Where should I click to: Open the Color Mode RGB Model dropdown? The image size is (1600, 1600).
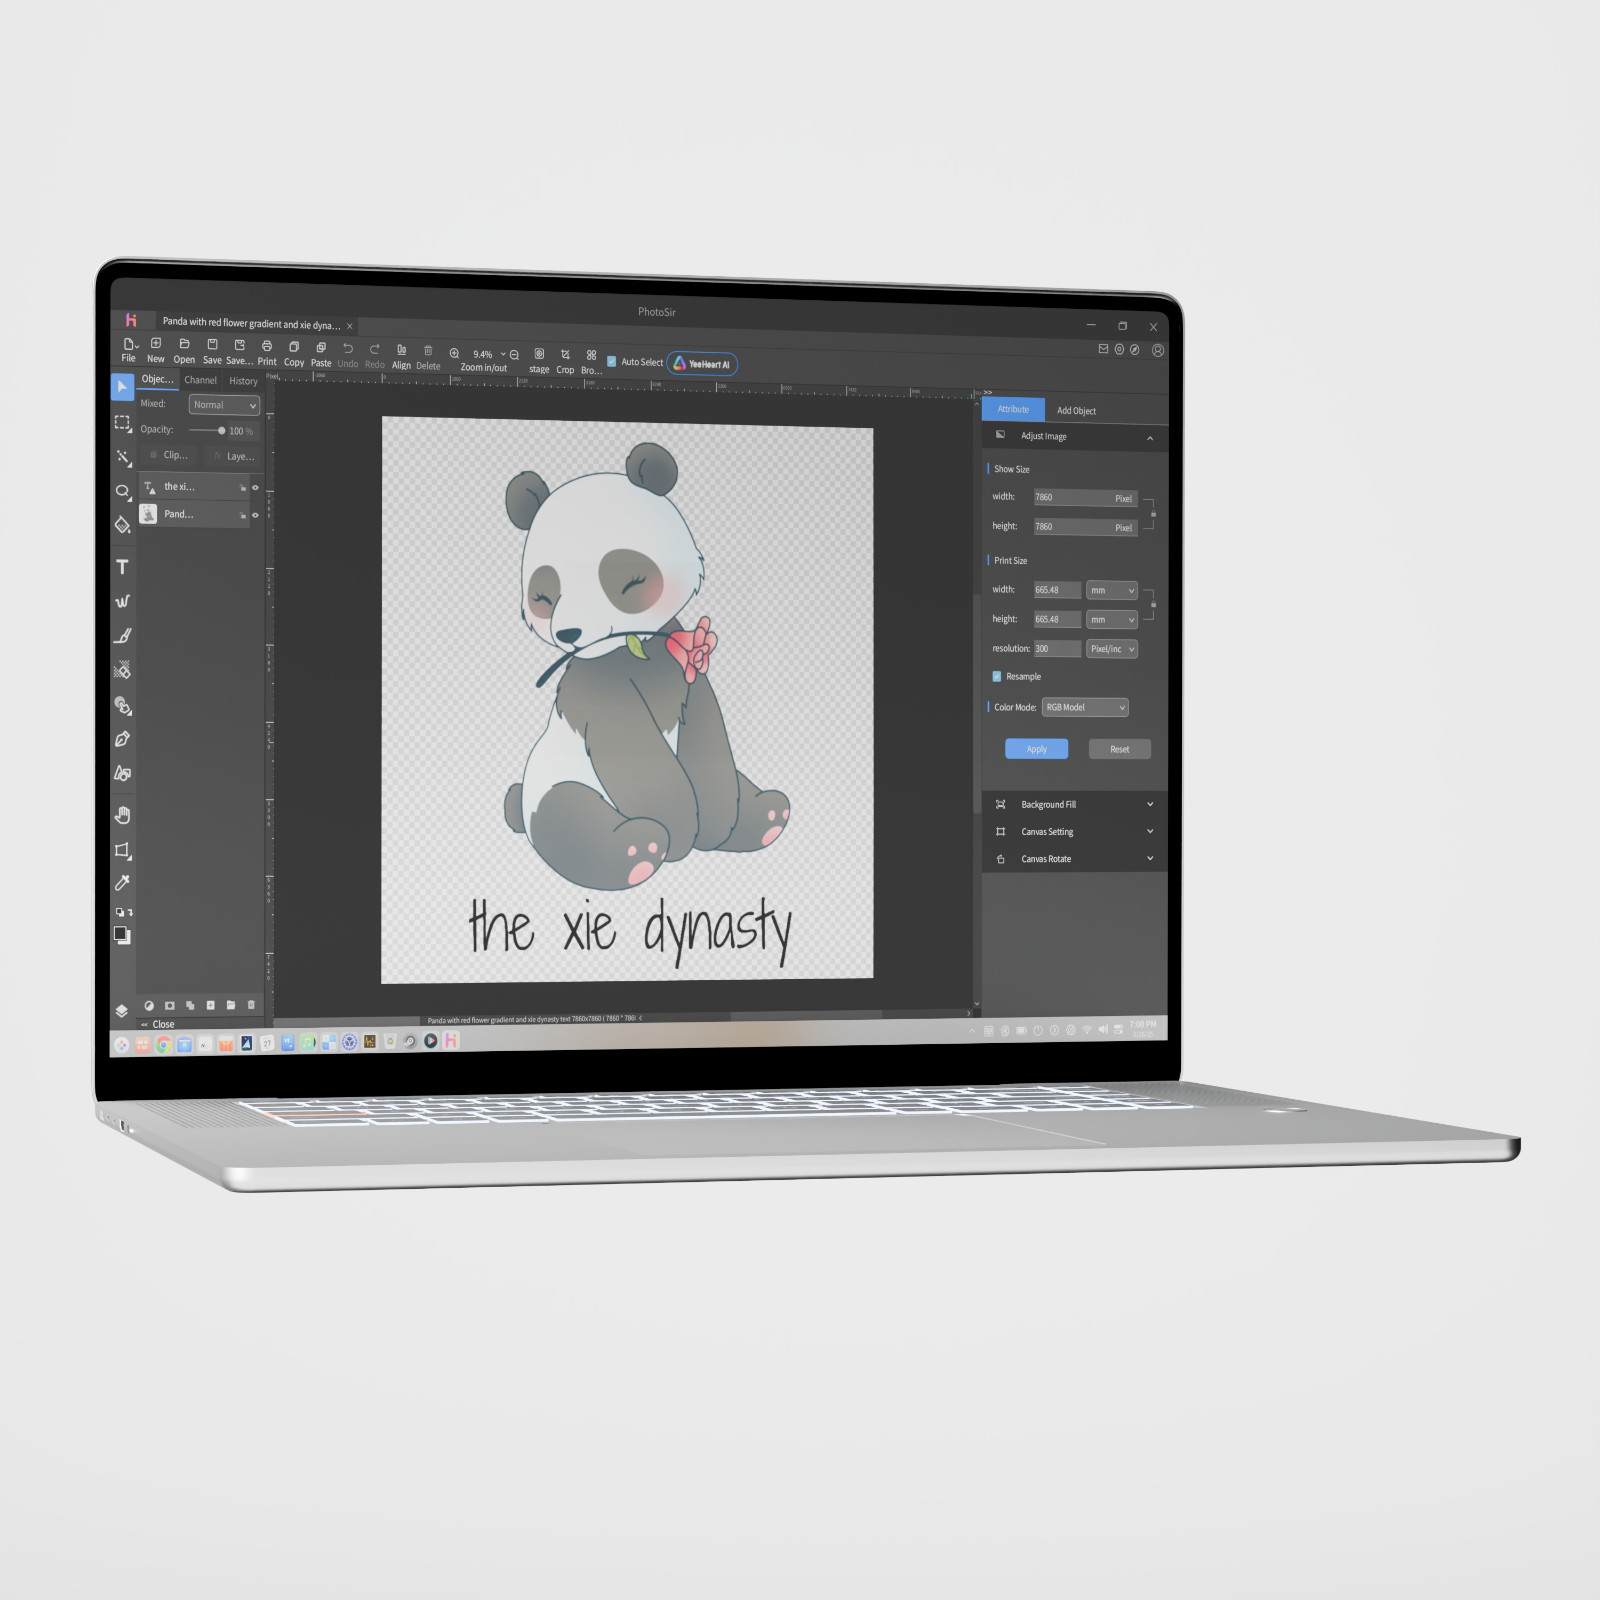[x=1085, y=707]
